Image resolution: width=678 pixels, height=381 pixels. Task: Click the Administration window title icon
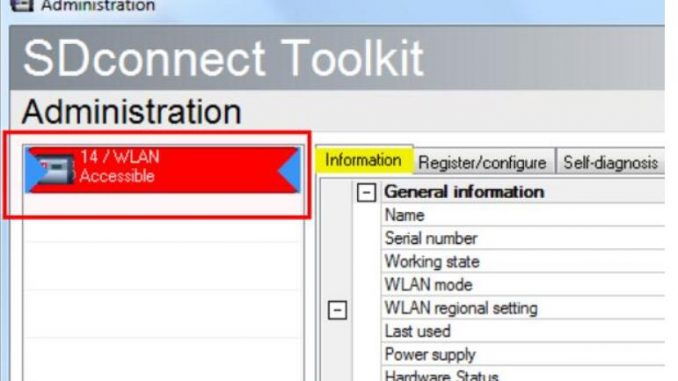(21, 5)
